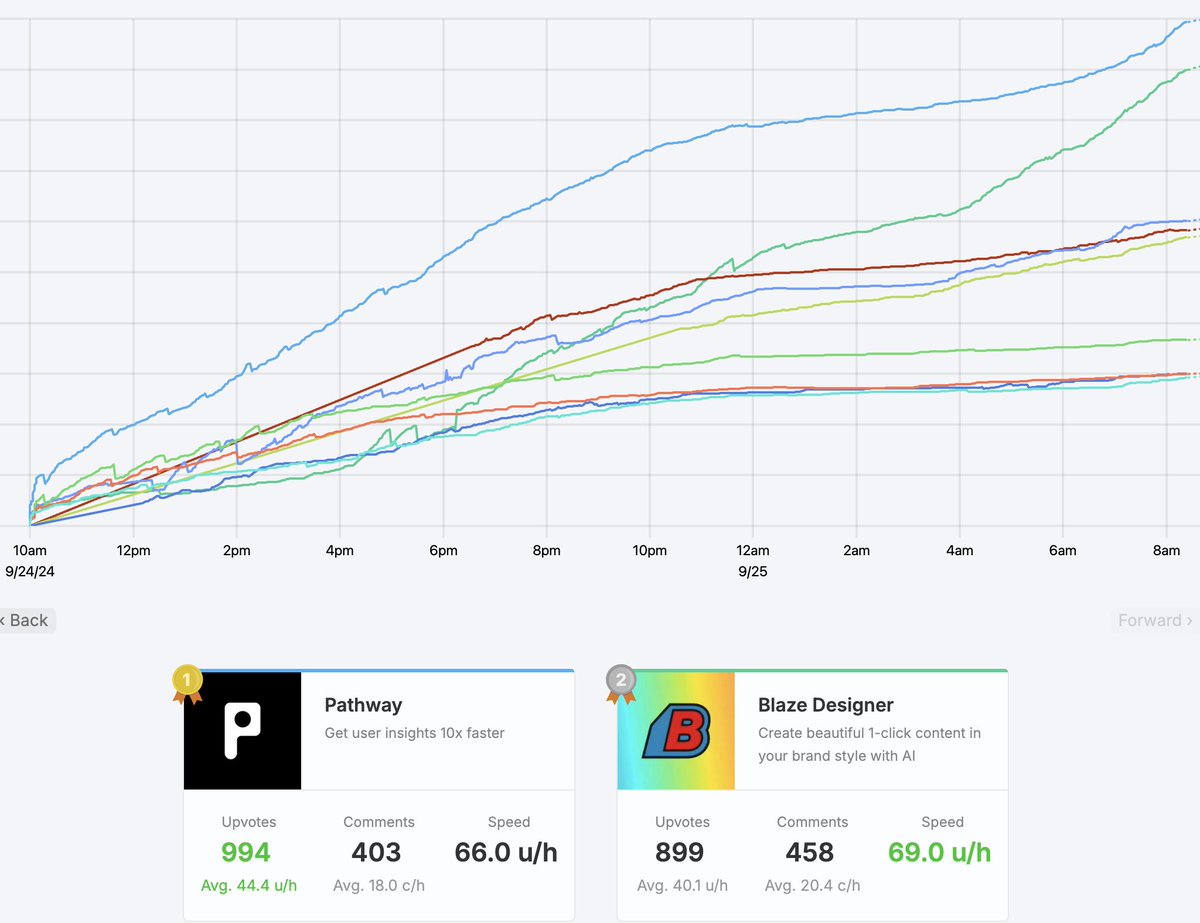1200x923 pixels.
Task: Click the 10am axis label
Action: [x=29, y=551]
